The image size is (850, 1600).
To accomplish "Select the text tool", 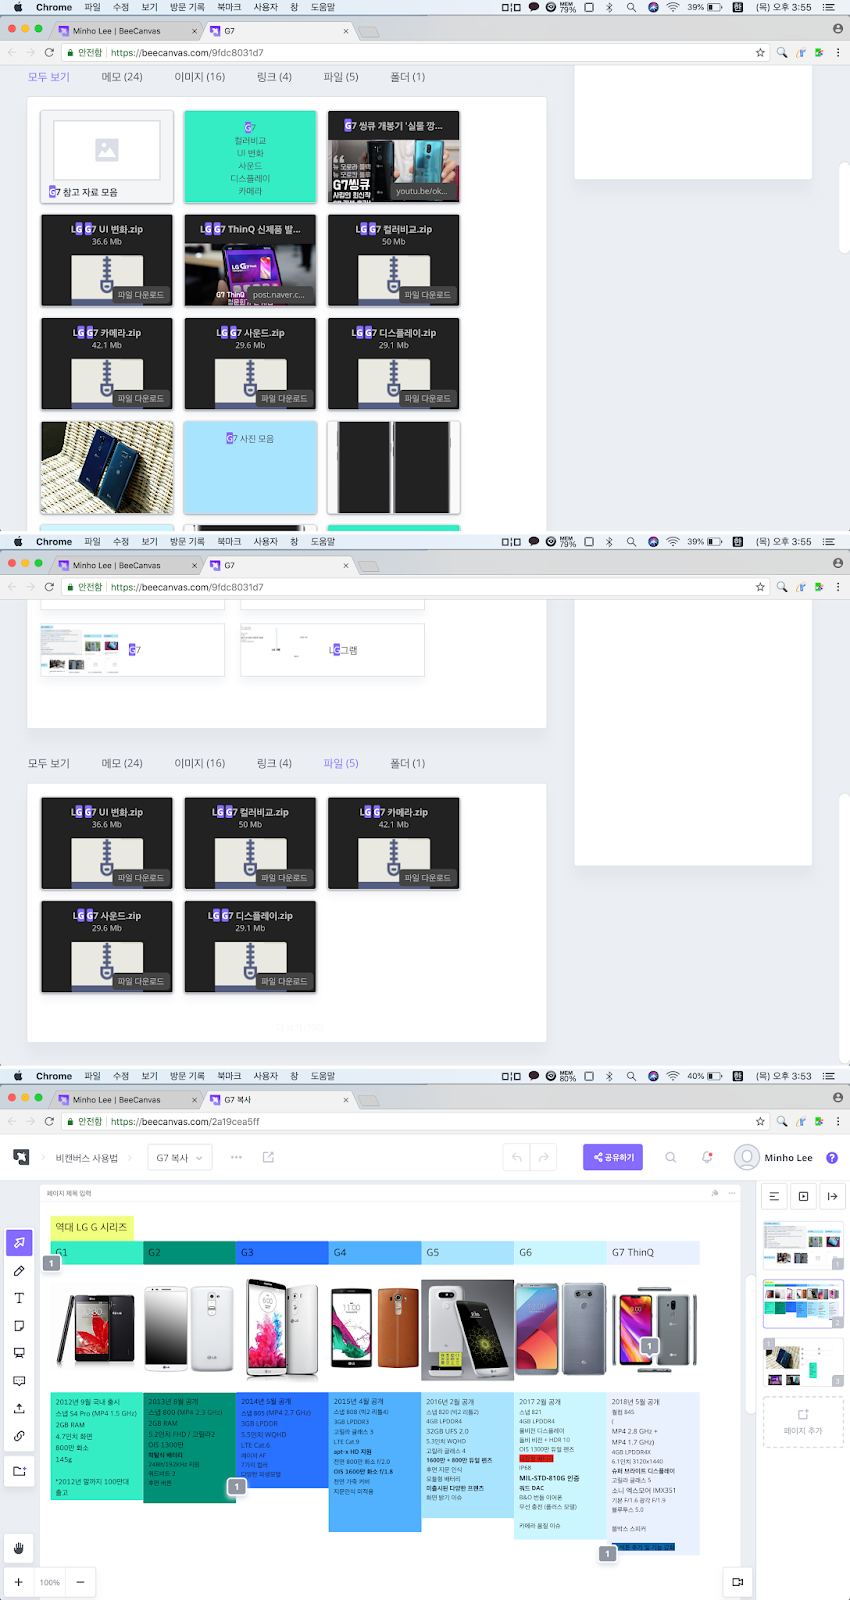I will click(19, 1298).
